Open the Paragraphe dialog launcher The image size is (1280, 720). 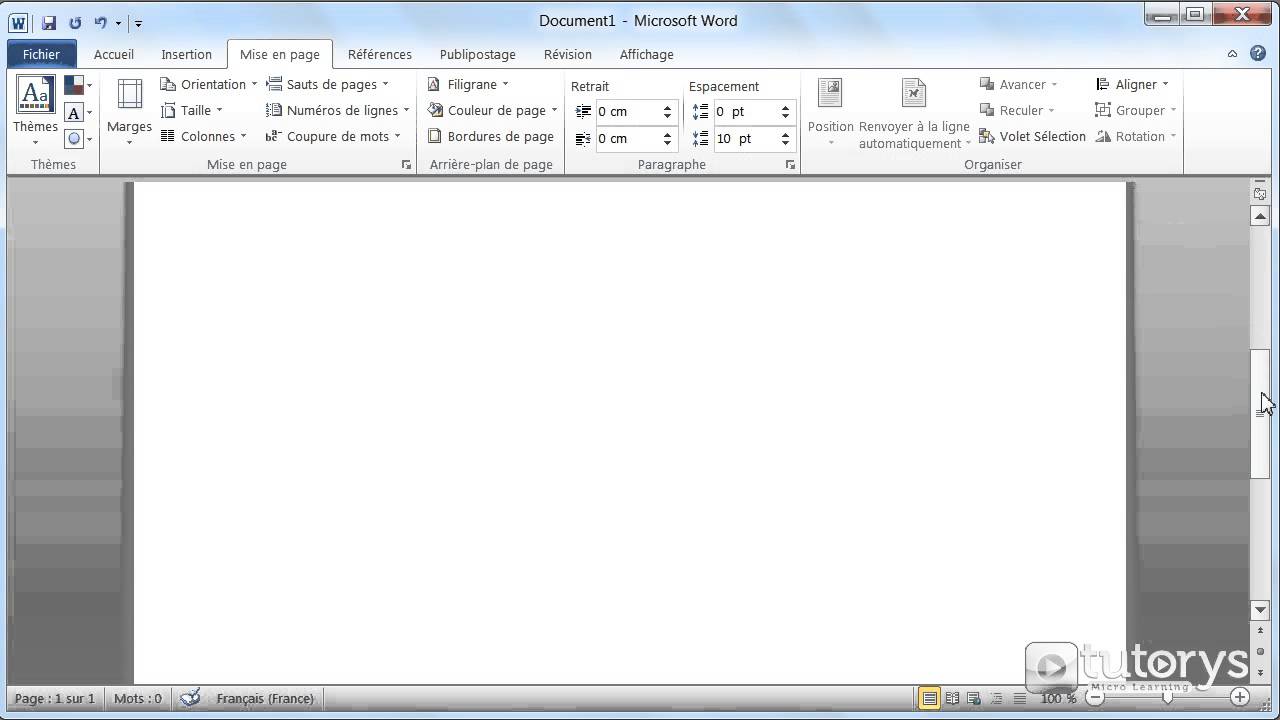coord(790,165)
